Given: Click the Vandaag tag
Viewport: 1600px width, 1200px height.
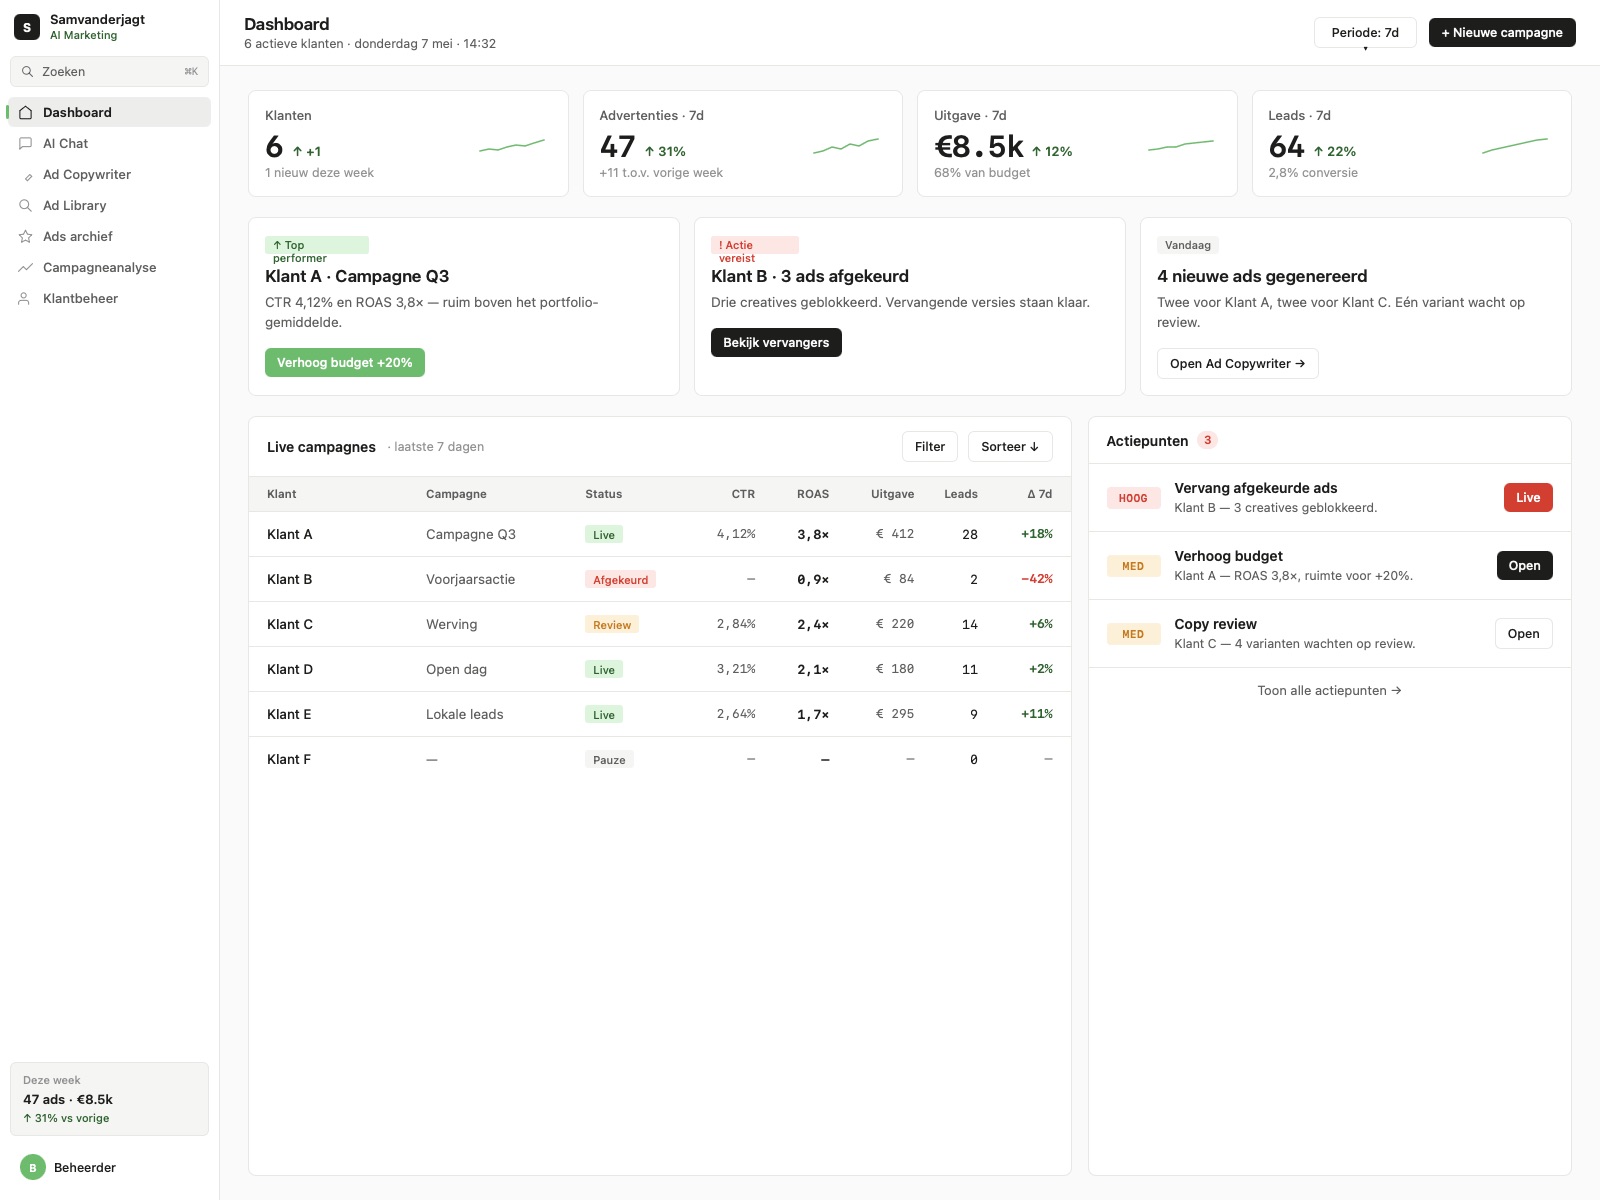Looking at the screenshot, I should pyautogui.click(x=1187, y=245).
